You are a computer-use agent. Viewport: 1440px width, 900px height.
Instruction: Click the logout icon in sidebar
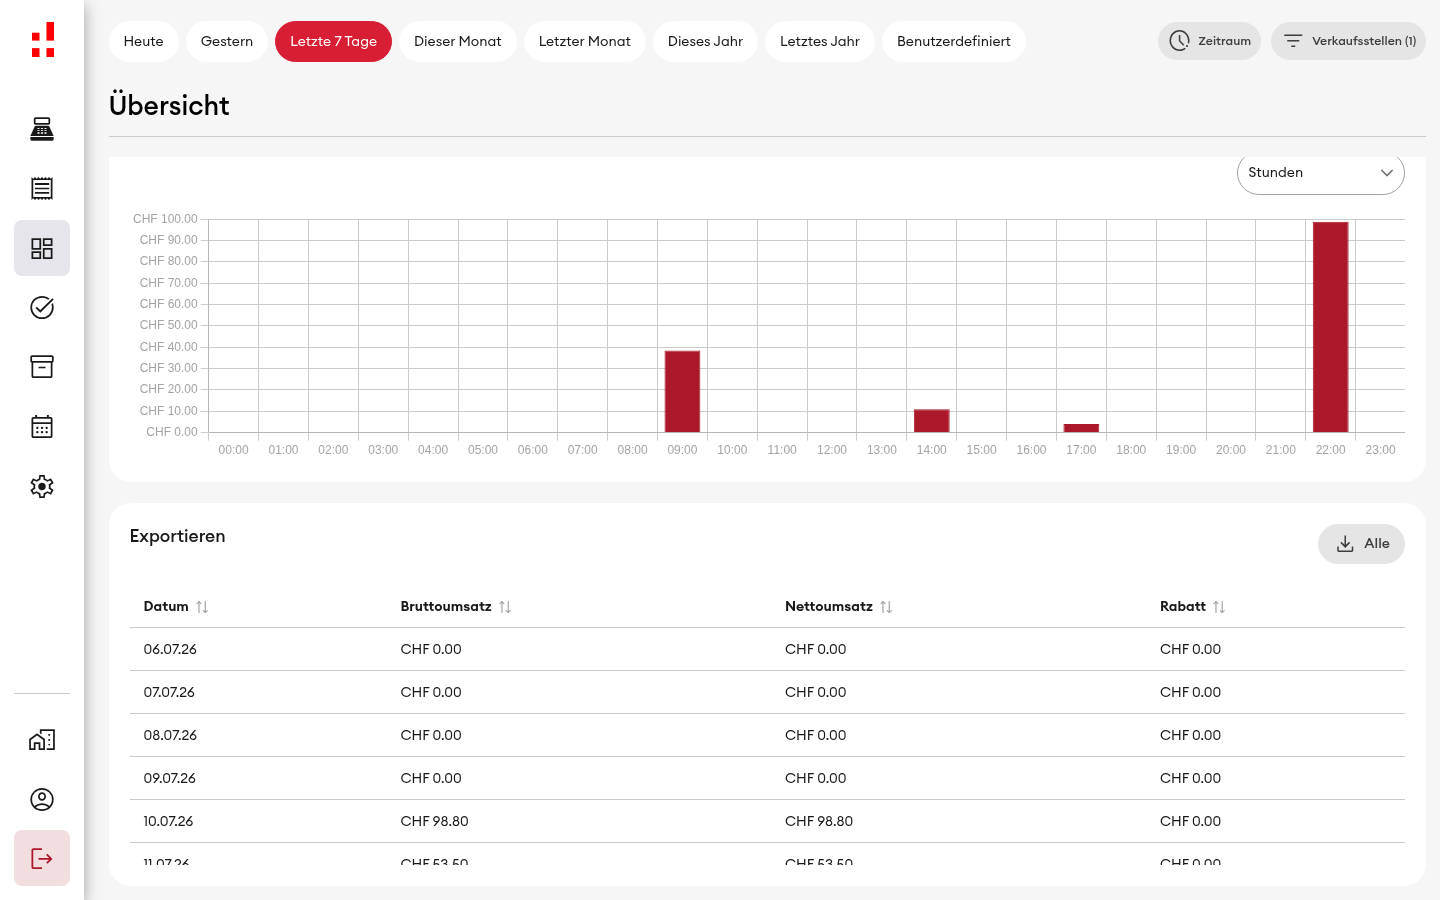click(42, 858)
